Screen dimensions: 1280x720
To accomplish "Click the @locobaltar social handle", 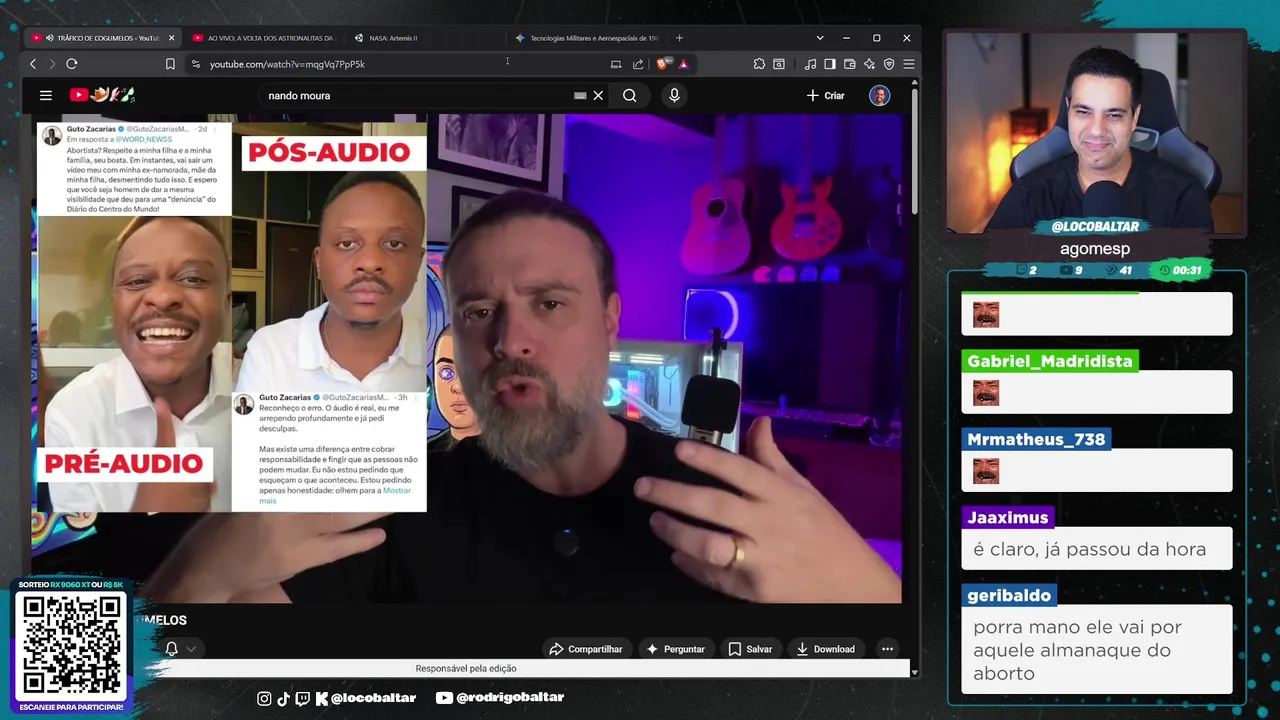I will point(373,698).
